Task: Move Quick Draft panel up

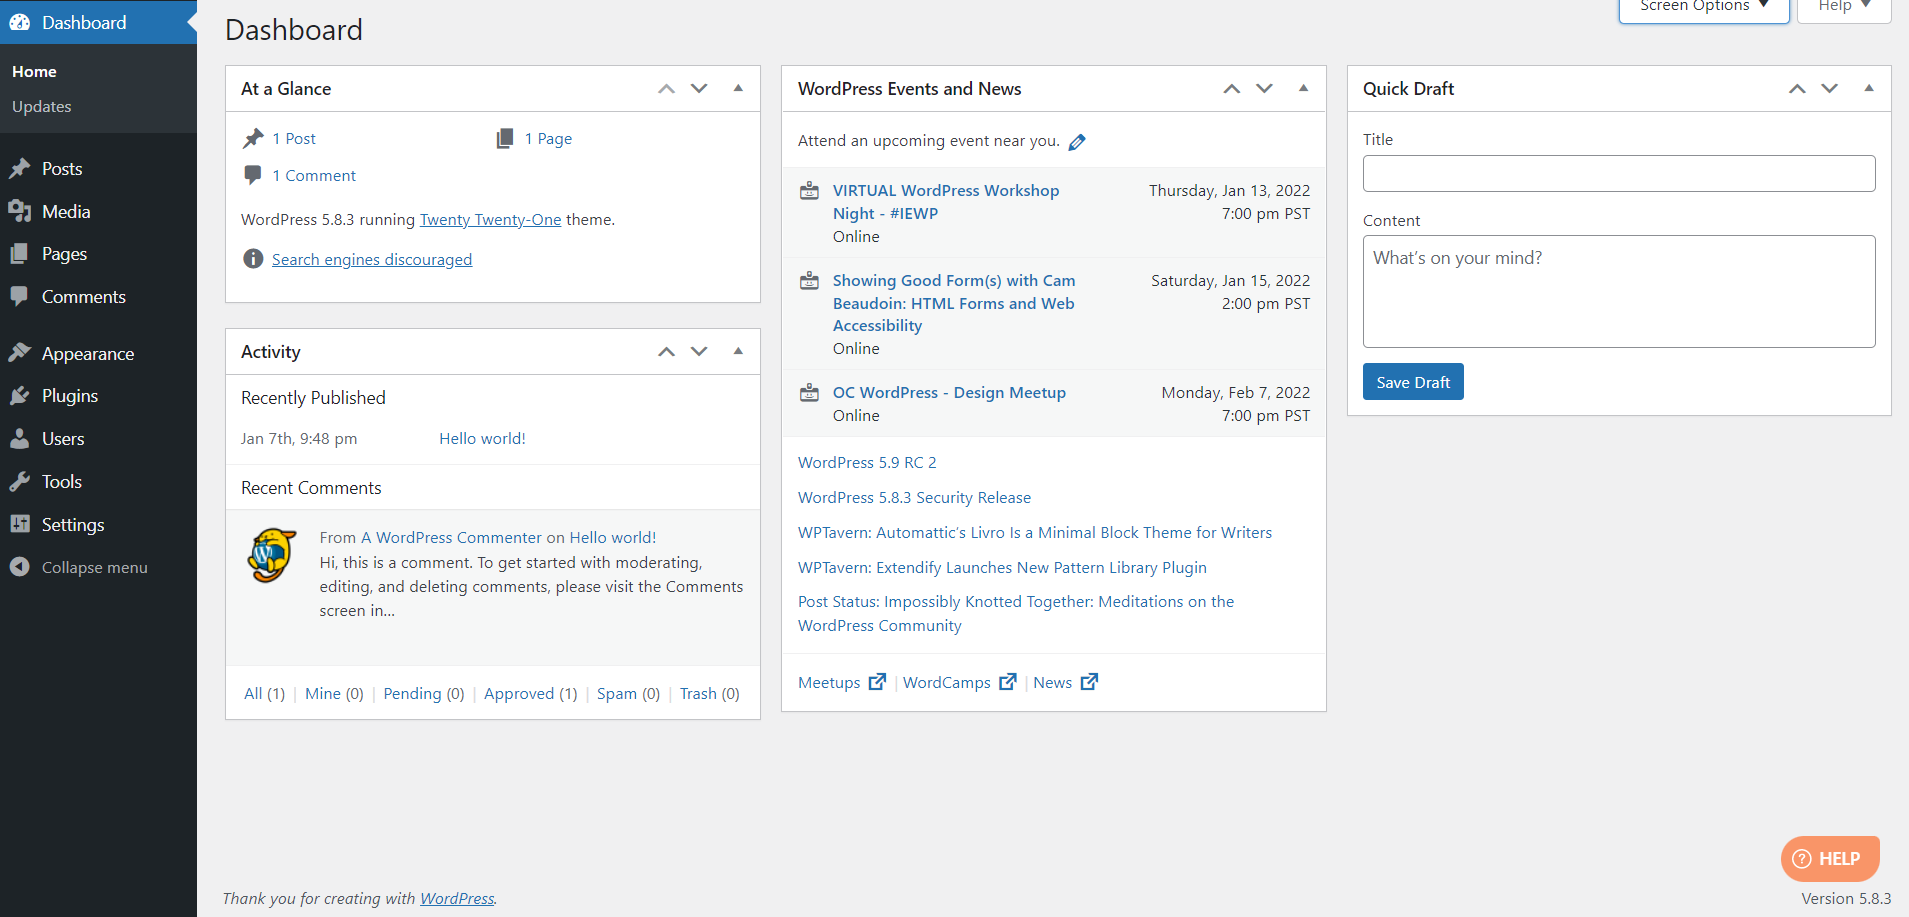Action: click(1797, 89)
